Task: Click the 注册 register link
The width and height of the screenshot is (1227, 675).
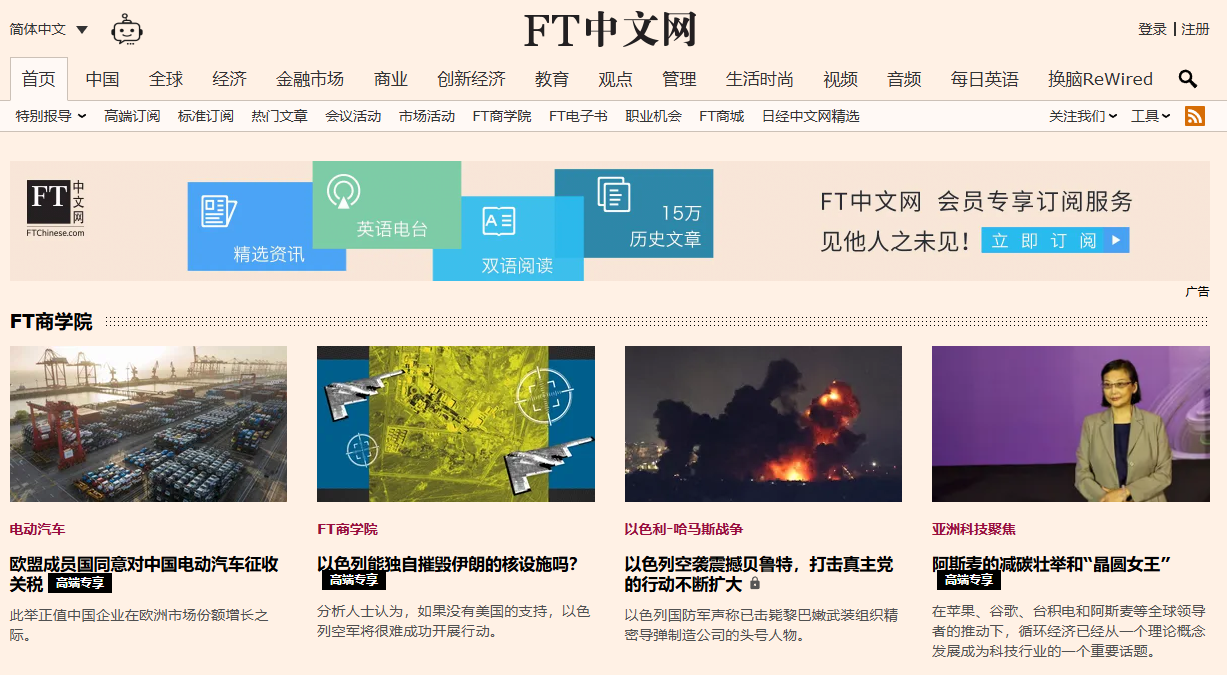Action: tap(1195, 29)
